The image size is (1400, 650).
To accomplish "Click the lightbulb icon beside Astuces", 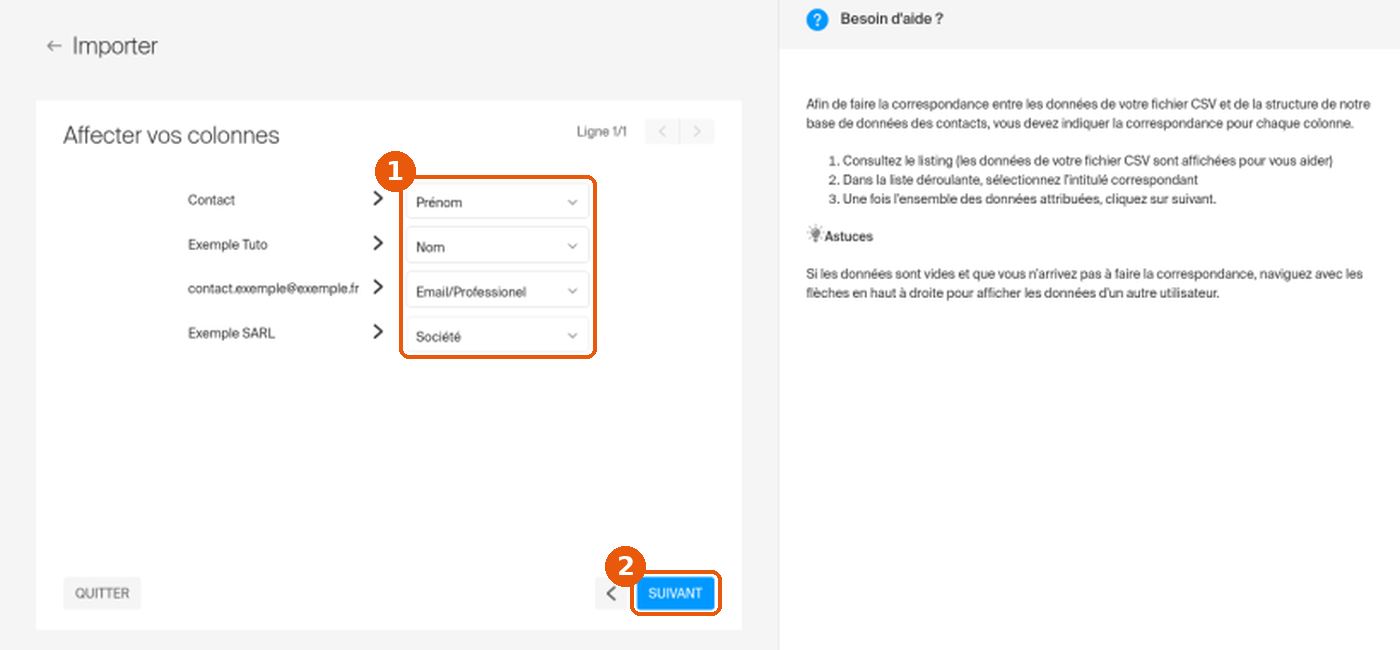I will [x=814, y=236].
